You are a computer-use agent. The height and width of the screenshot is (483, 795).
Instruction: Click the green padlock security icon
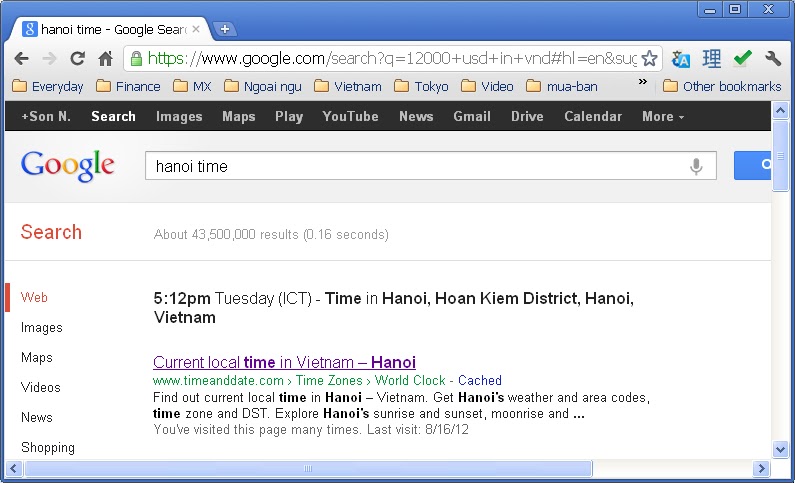tap(136, 59)
